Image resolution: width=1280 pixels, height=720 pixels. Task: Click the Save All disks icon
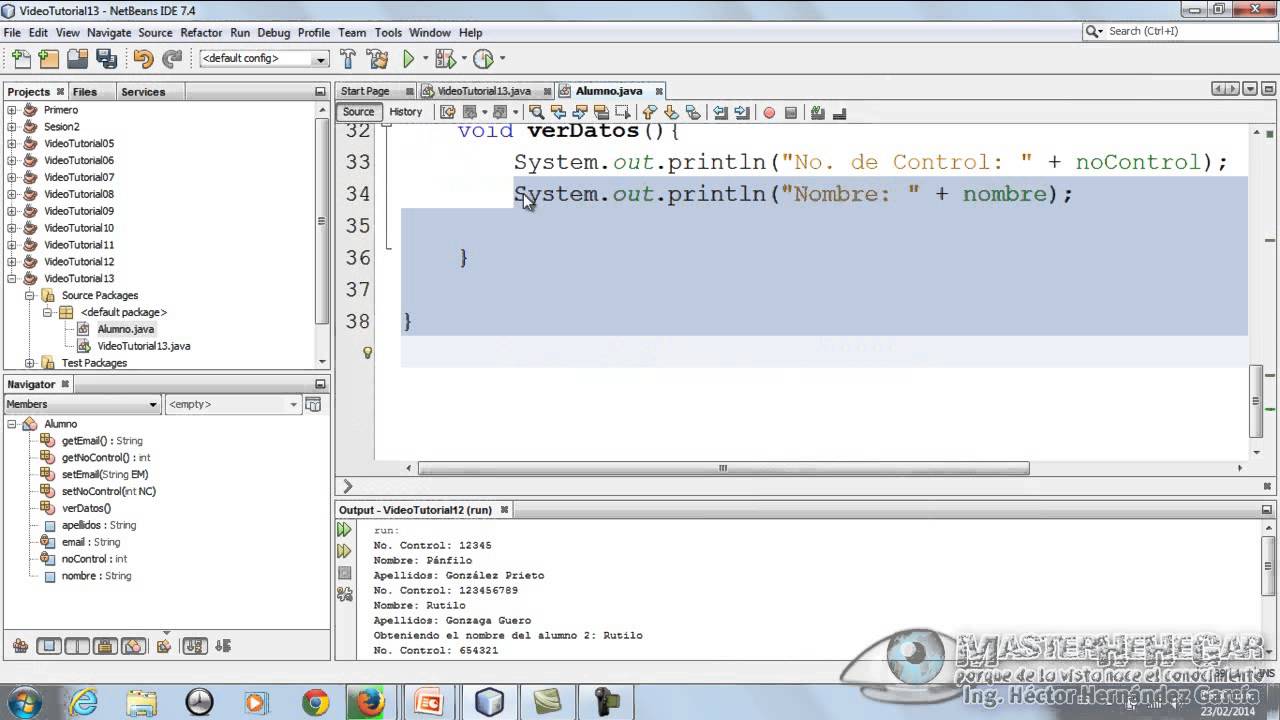(107, 59)
